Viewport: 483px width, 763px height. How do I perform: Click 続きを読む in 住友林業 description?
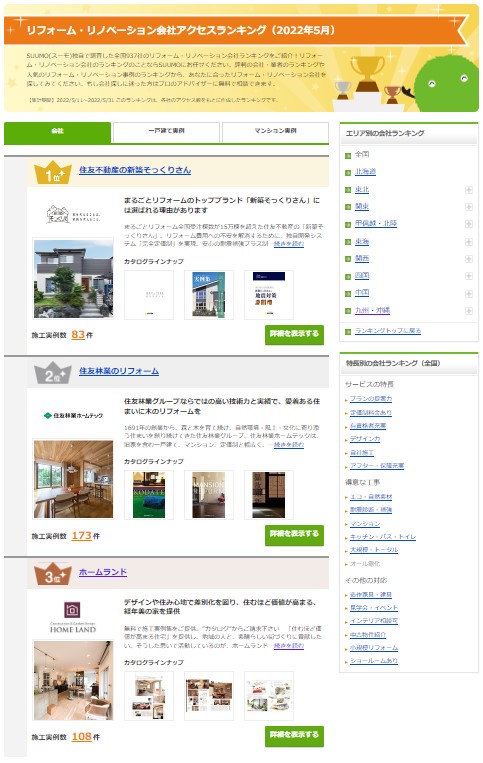[289, 444]
